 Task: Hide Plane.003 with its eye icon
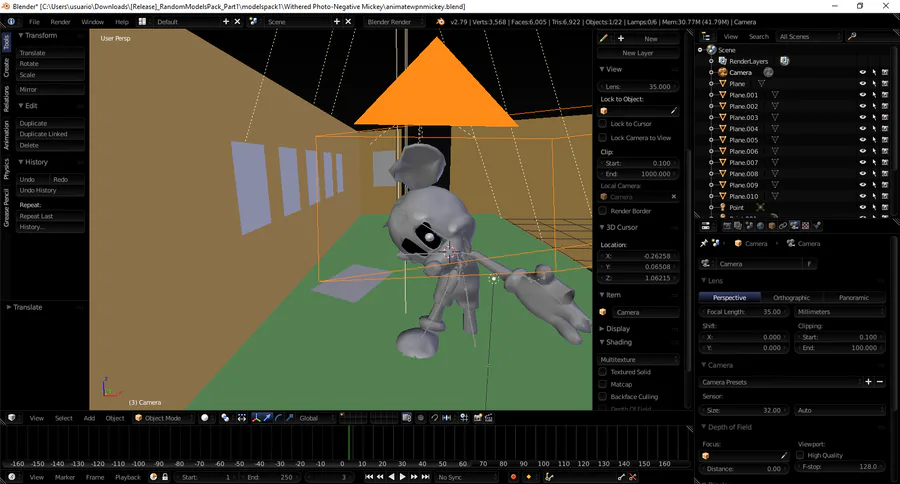pyautogui.click(x=862, y=117)
